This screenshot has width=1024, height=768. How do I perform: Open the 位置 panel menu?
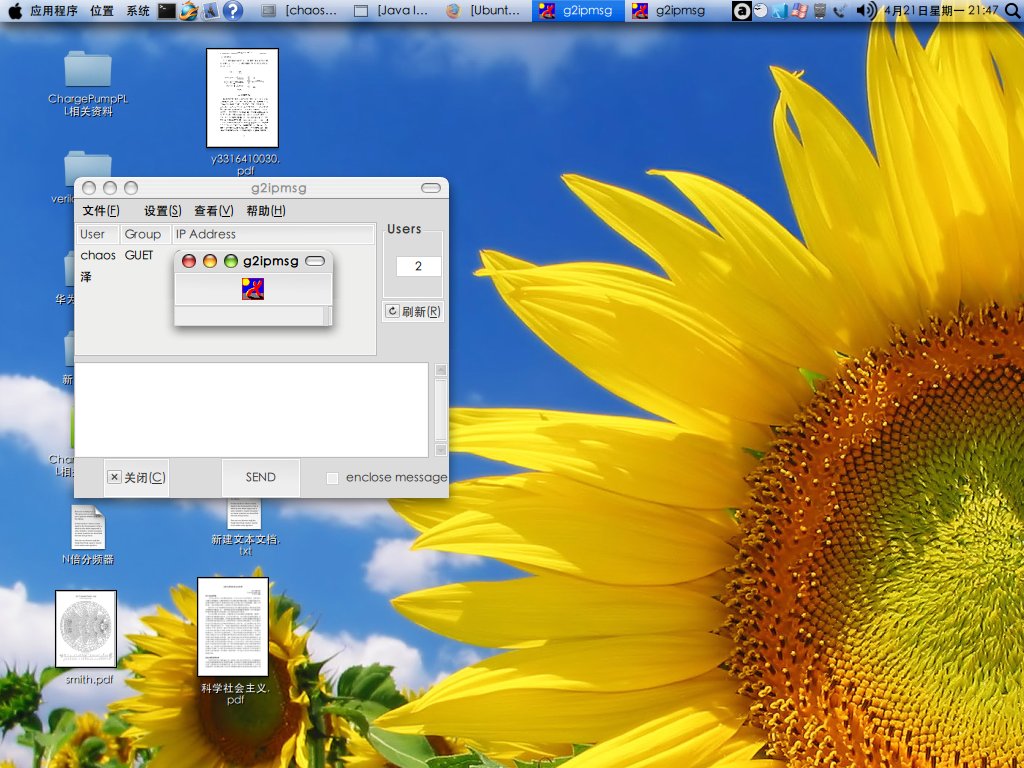tap(102, 10)
